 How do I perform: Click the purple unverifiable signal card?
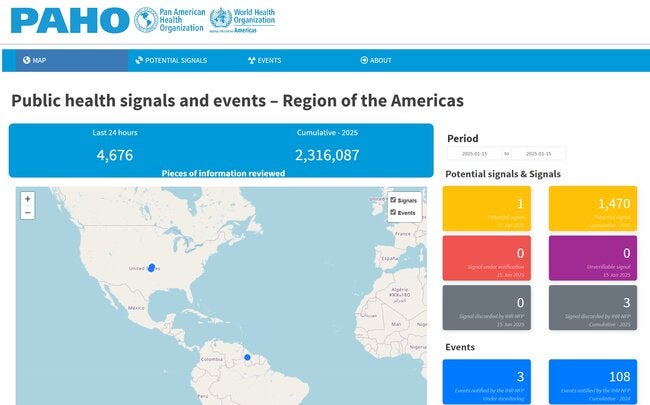pos(592,258)
